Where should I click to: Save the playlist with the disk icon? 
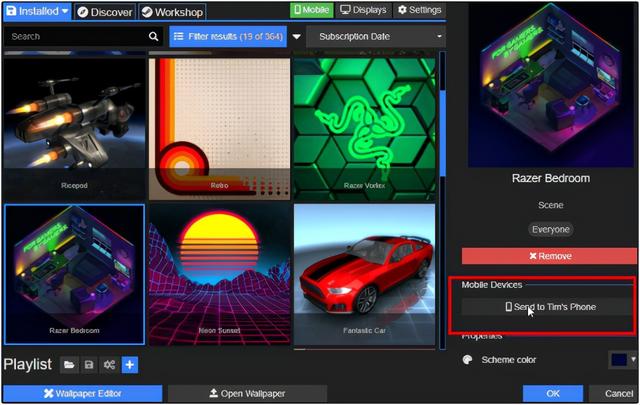click(x=90, y=365)
